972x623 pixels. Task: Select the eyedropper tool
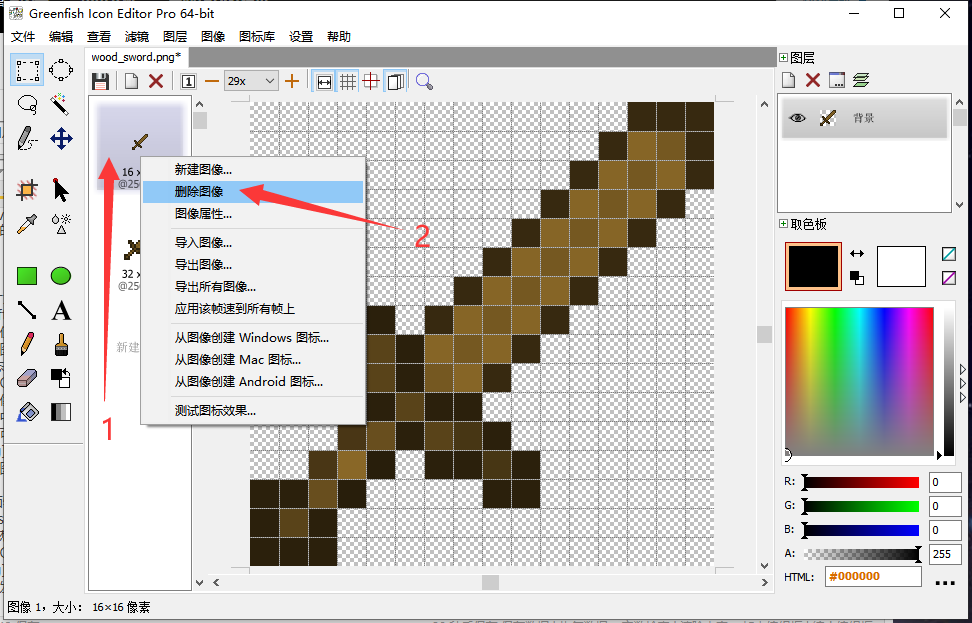pyautogui.click(x=27, y=224)
